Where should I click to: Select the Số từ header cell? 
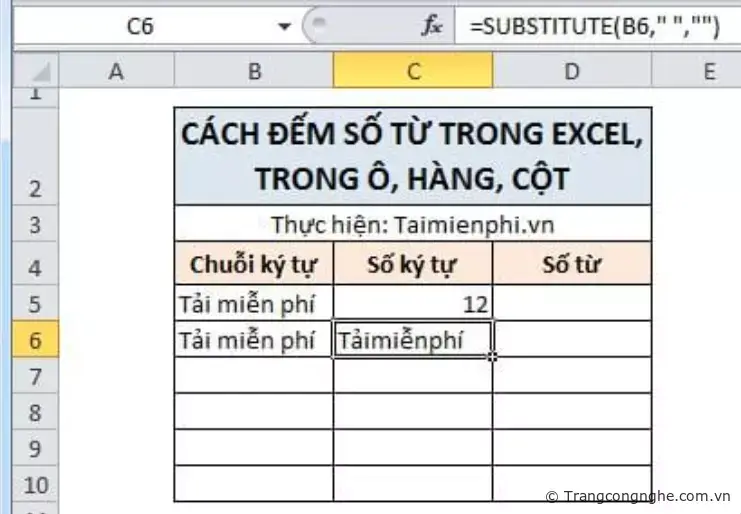click(571, 265)
